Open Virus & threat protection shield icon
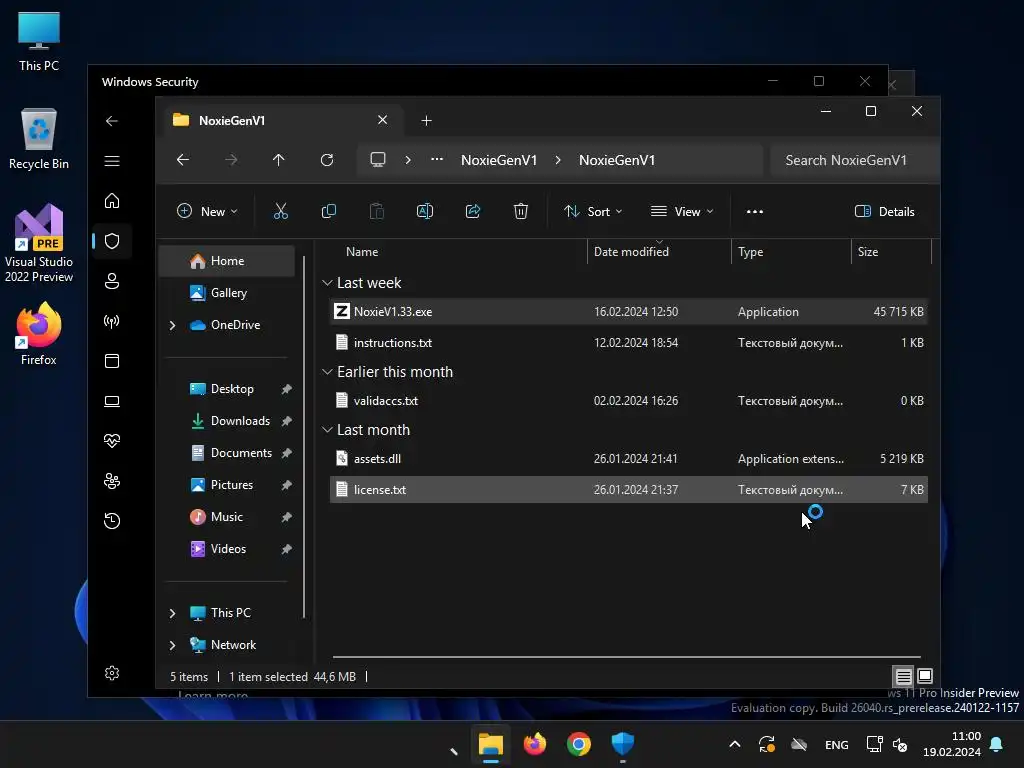The height and width of the screenshot is (768, 1024). point(112,241)
